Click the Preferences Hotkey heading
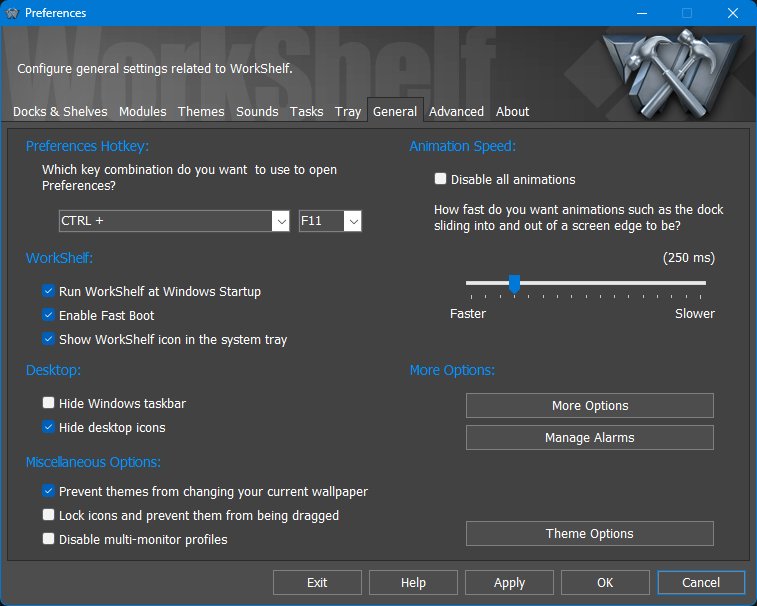 pos(87,146)
